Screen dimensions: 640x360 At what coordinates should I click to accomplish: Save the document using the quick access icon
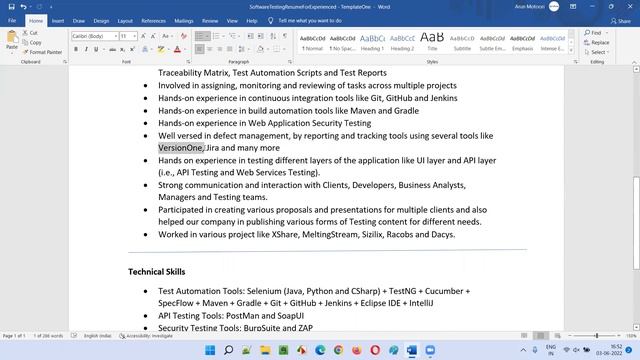(11, 7)
